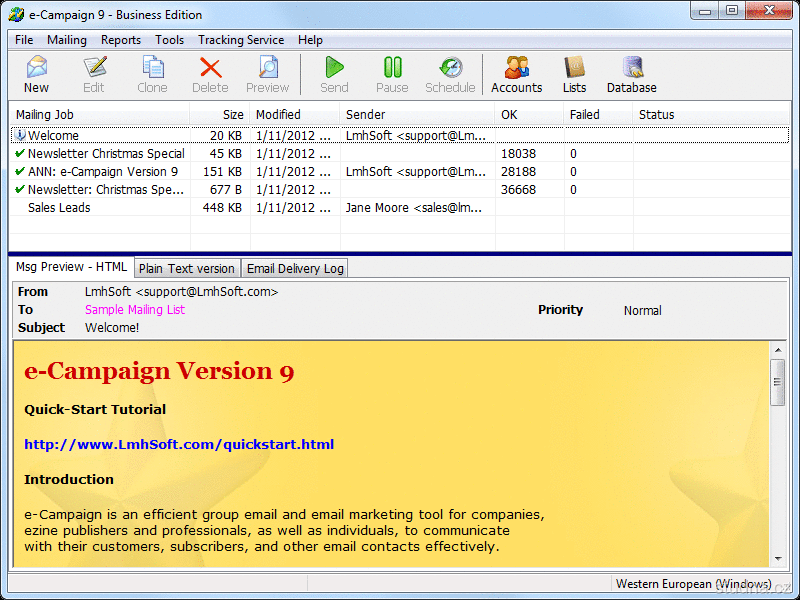The height and width of the screenshot is (600, 800).
Task: Click green check beside Newsletter: Christmas Spe...
Action: [x=20, y=189]
